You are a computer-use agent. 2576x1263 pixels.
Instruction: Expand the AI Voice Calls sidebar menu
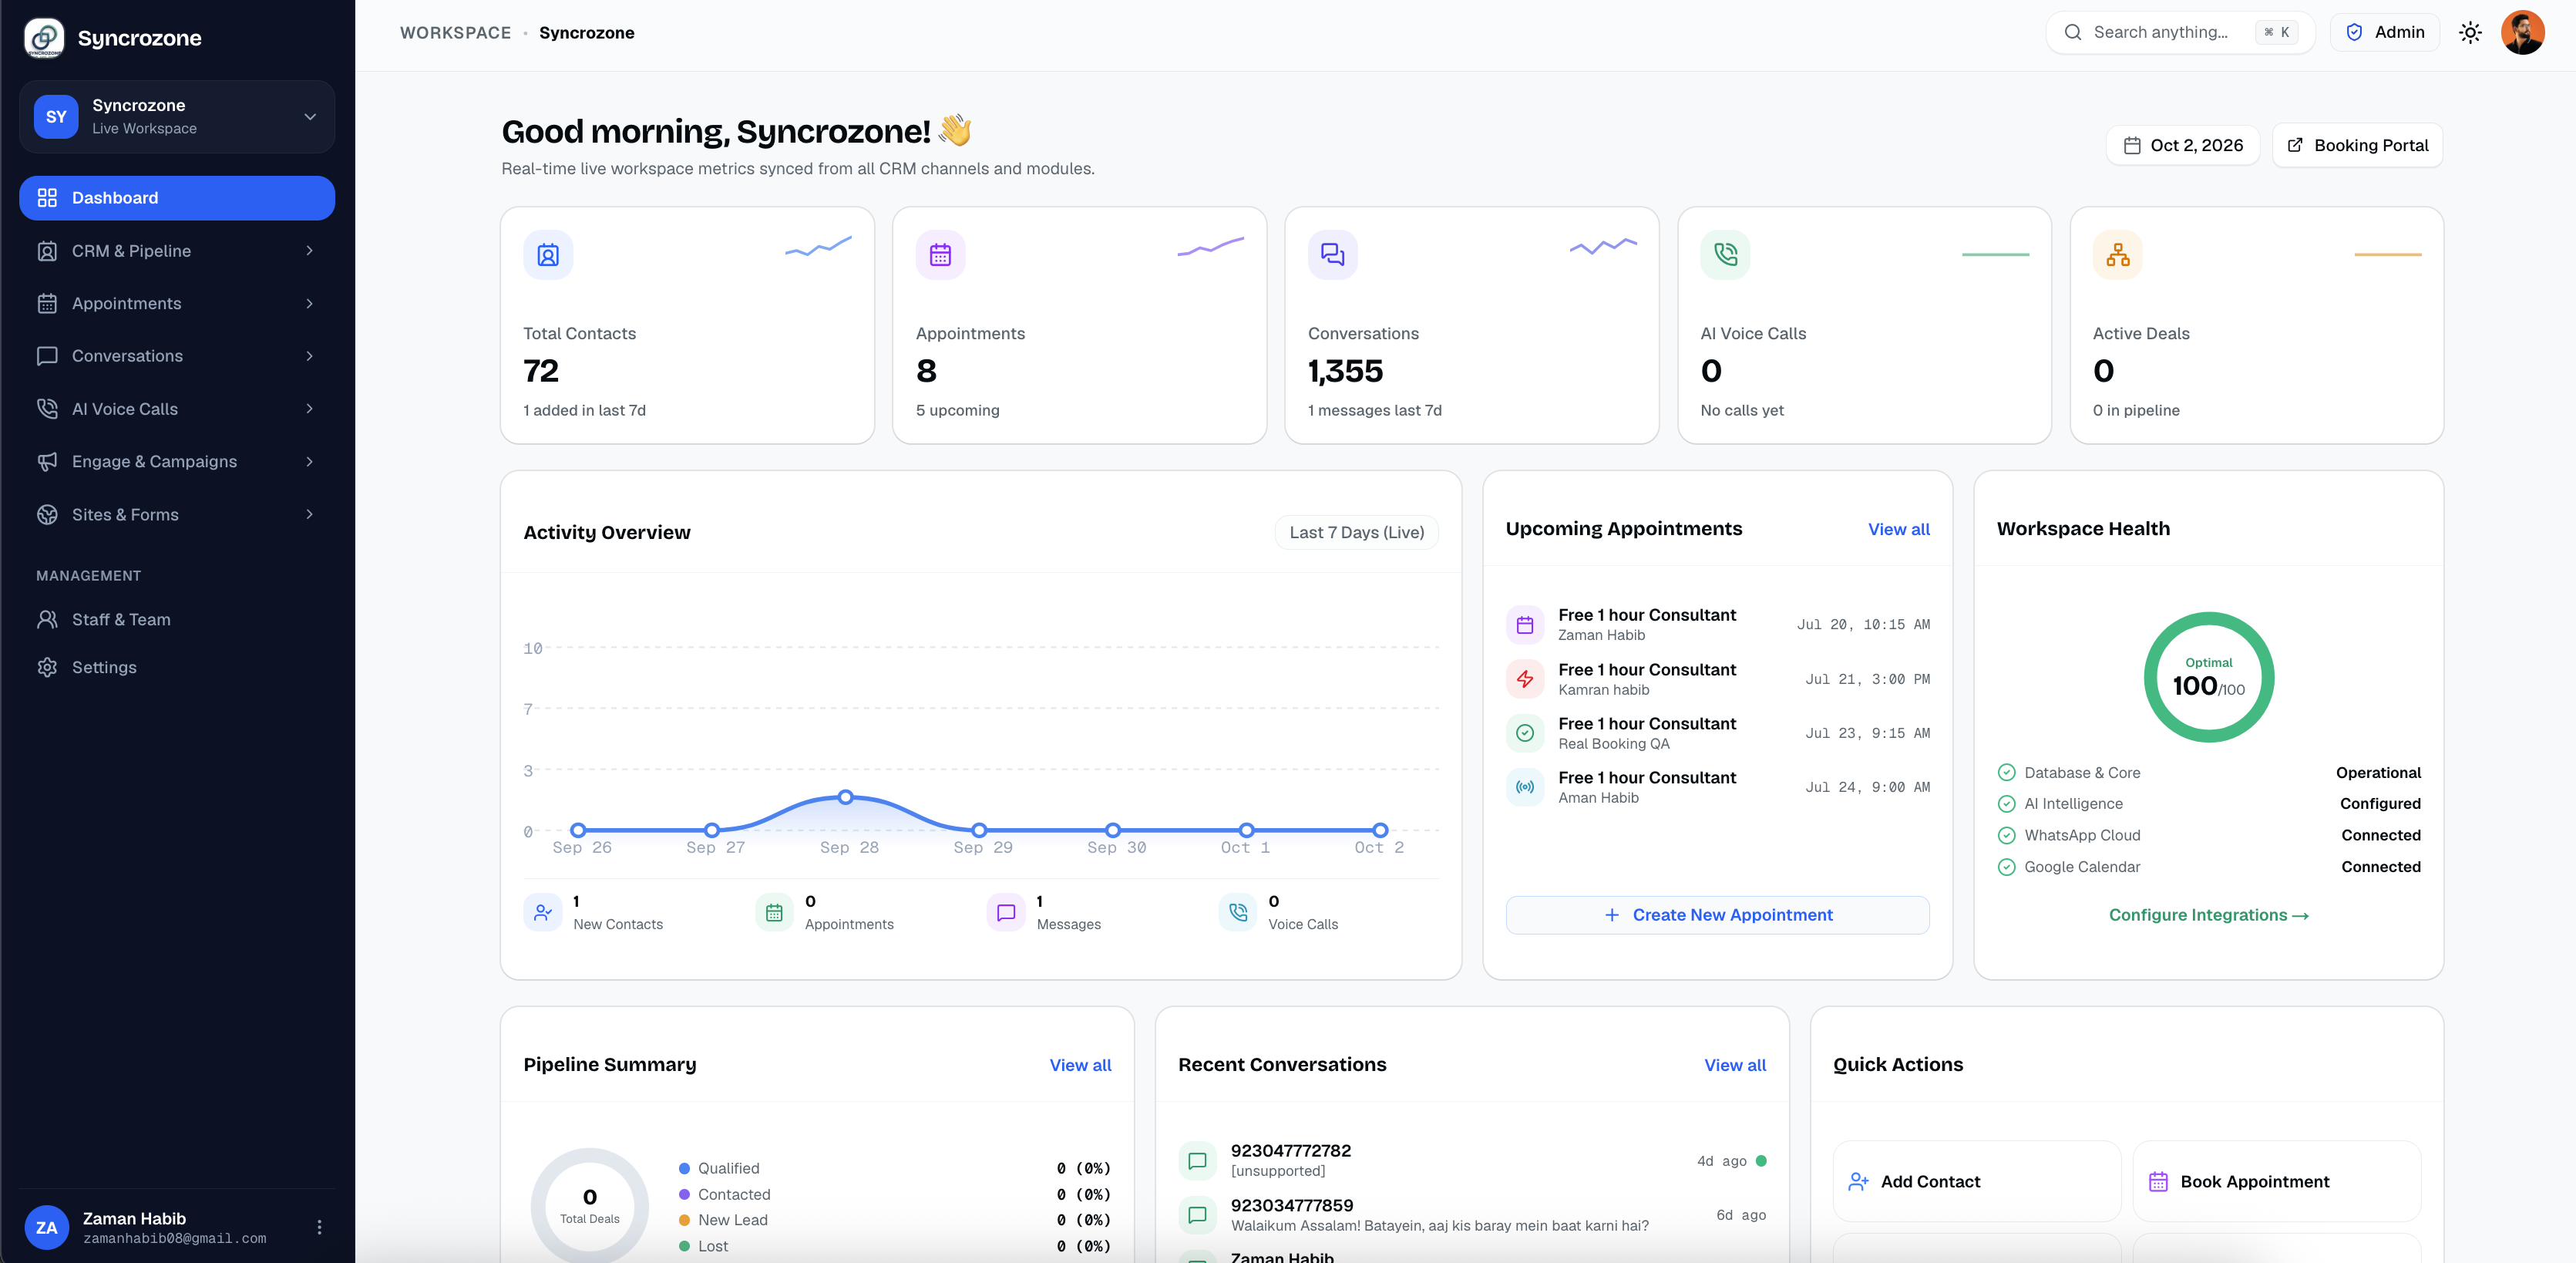[177, 409]
